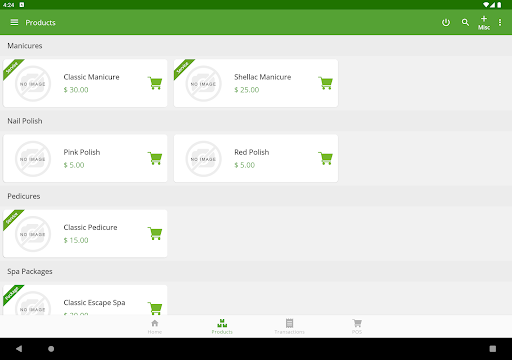Tap Classic Pedicure no-image thumbnail
Viewport: 512px width, 360px height.
[x=33, y=234]
